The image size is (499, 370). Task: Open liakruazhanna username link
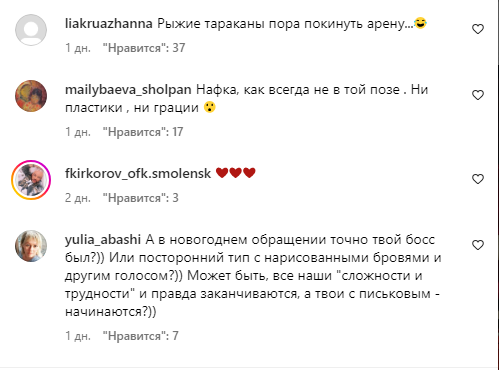point(109,24)
